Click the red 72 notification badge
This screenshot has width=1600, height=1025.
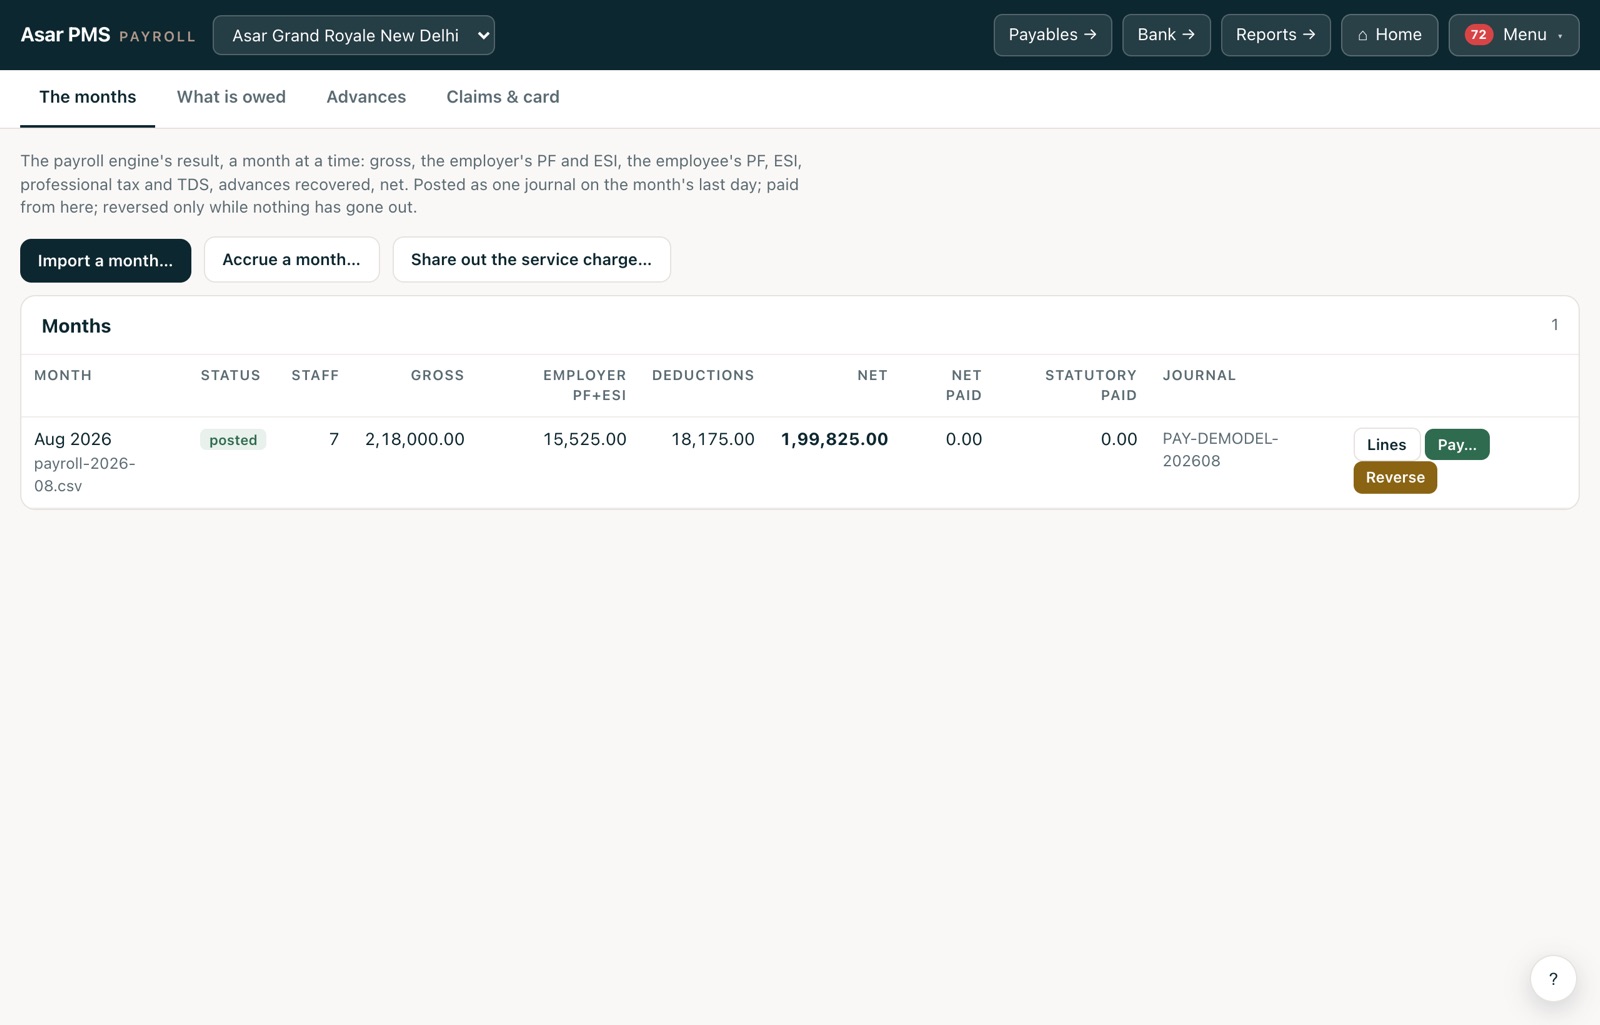tap(1478, 35)
